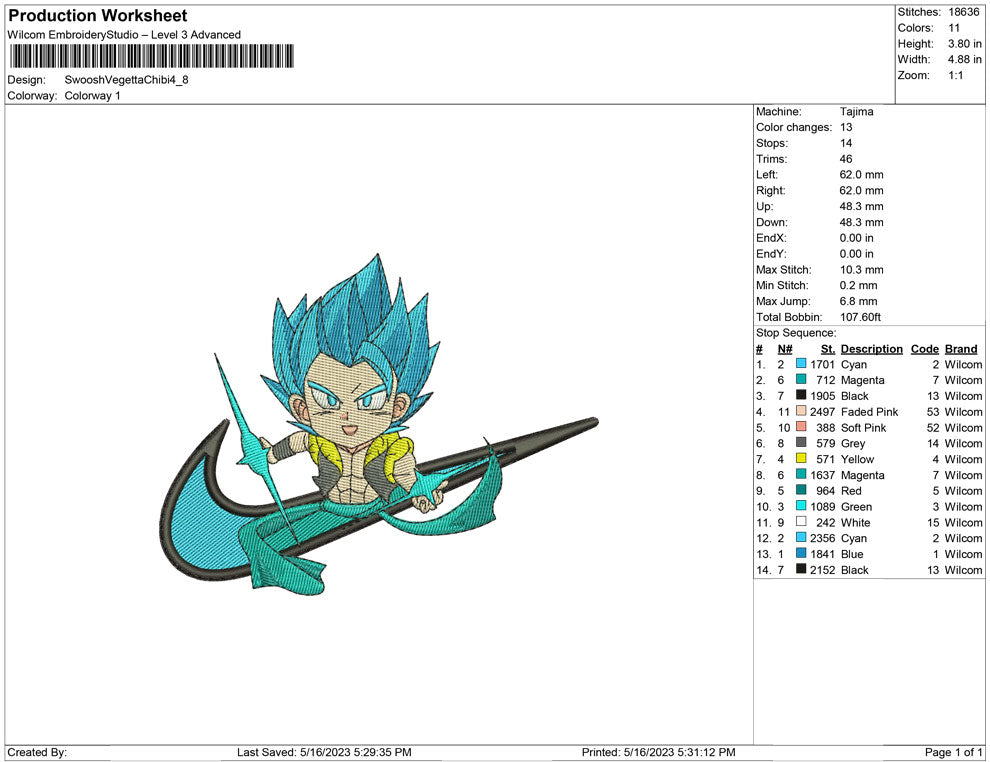Viewport: 990px width, 762px height.
Task: Click the Width value '4.88 in'
Action: pos(964,59)
